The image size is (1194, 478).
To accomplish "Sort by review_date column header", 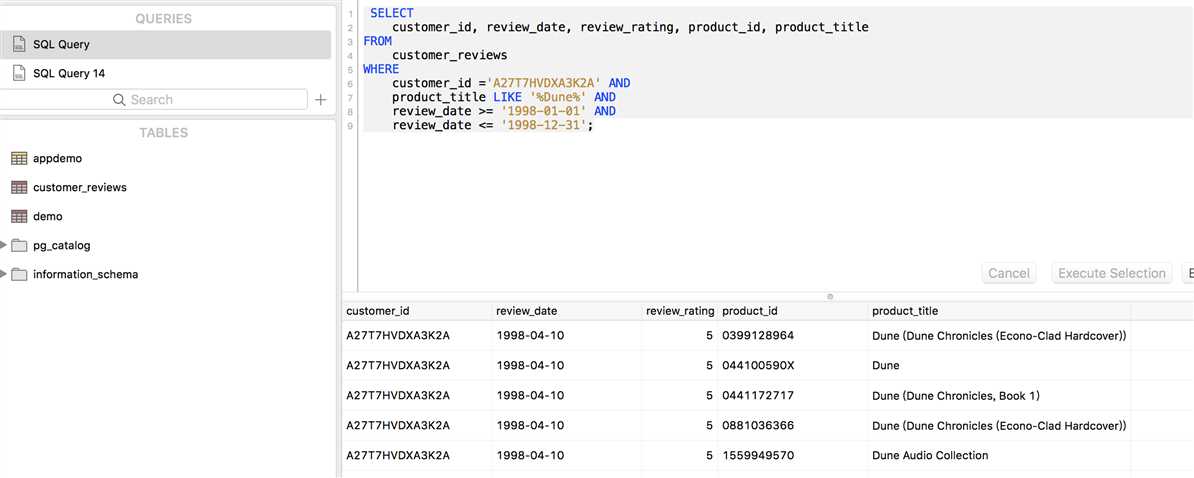I will 567,311.
